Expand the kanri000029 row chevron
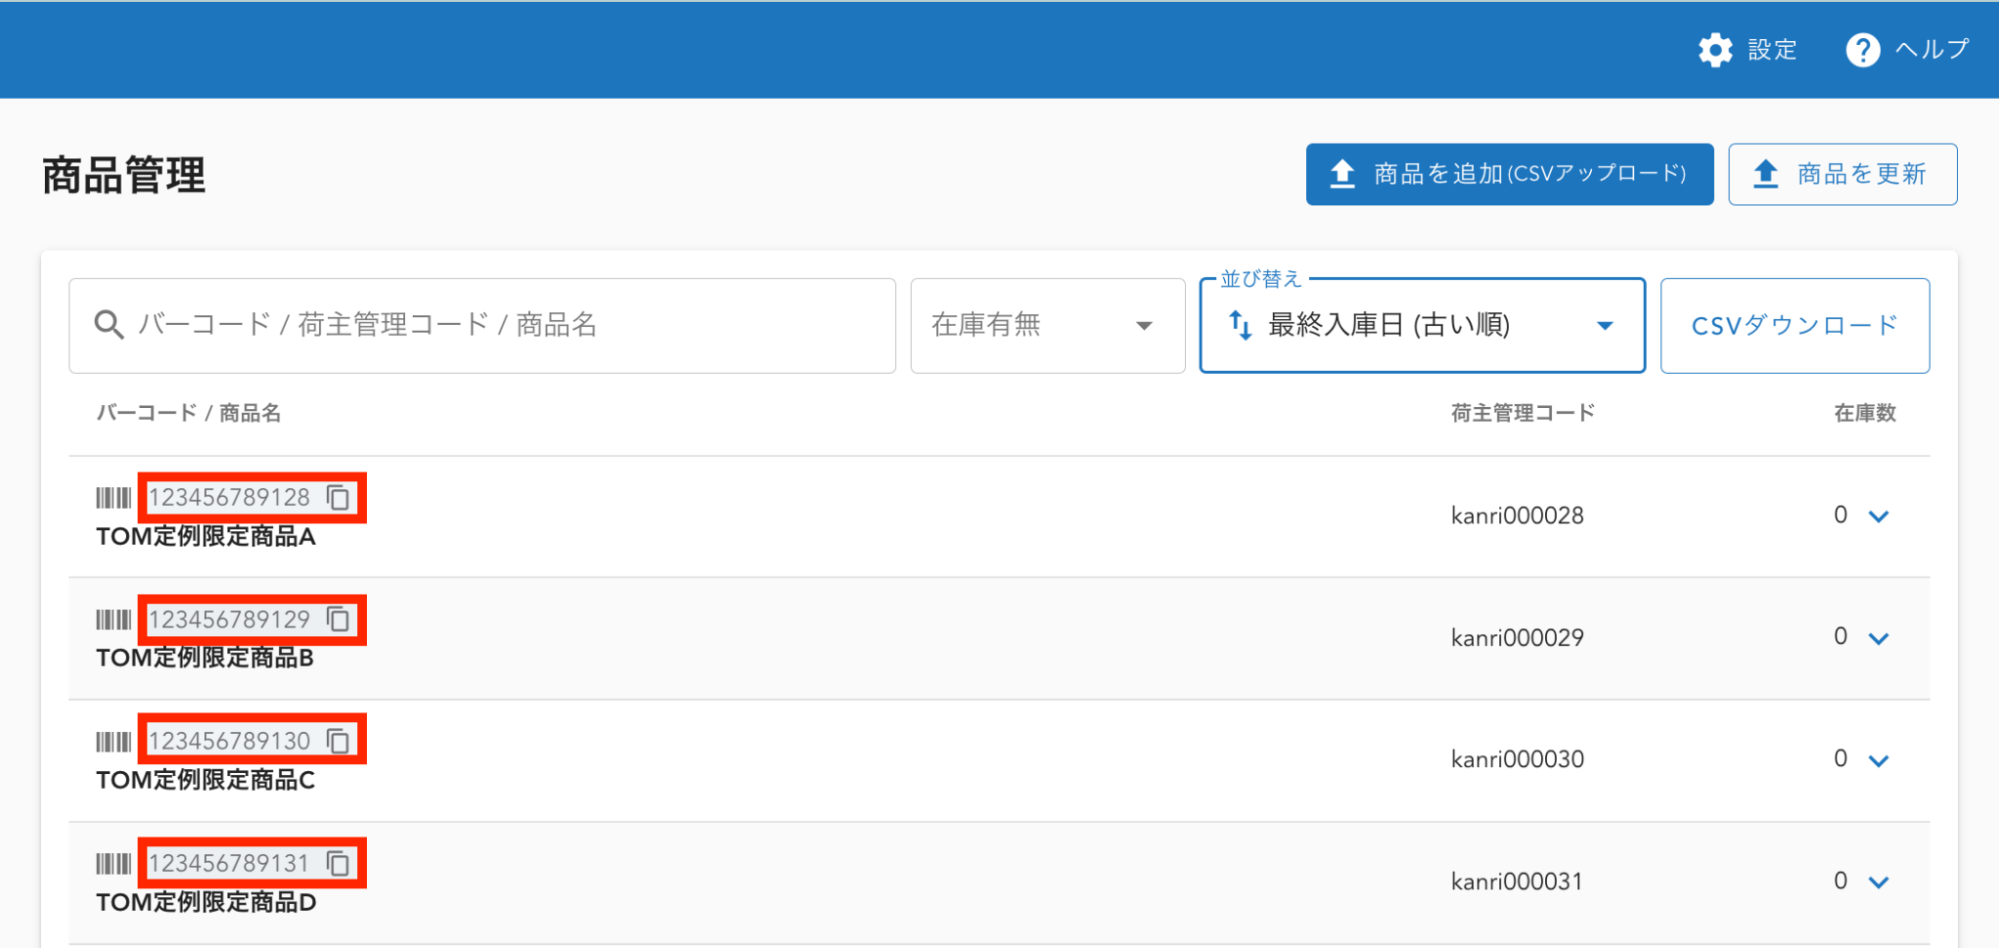The width and height of the screenshot is (1999, 948). tap(1879, 639)
